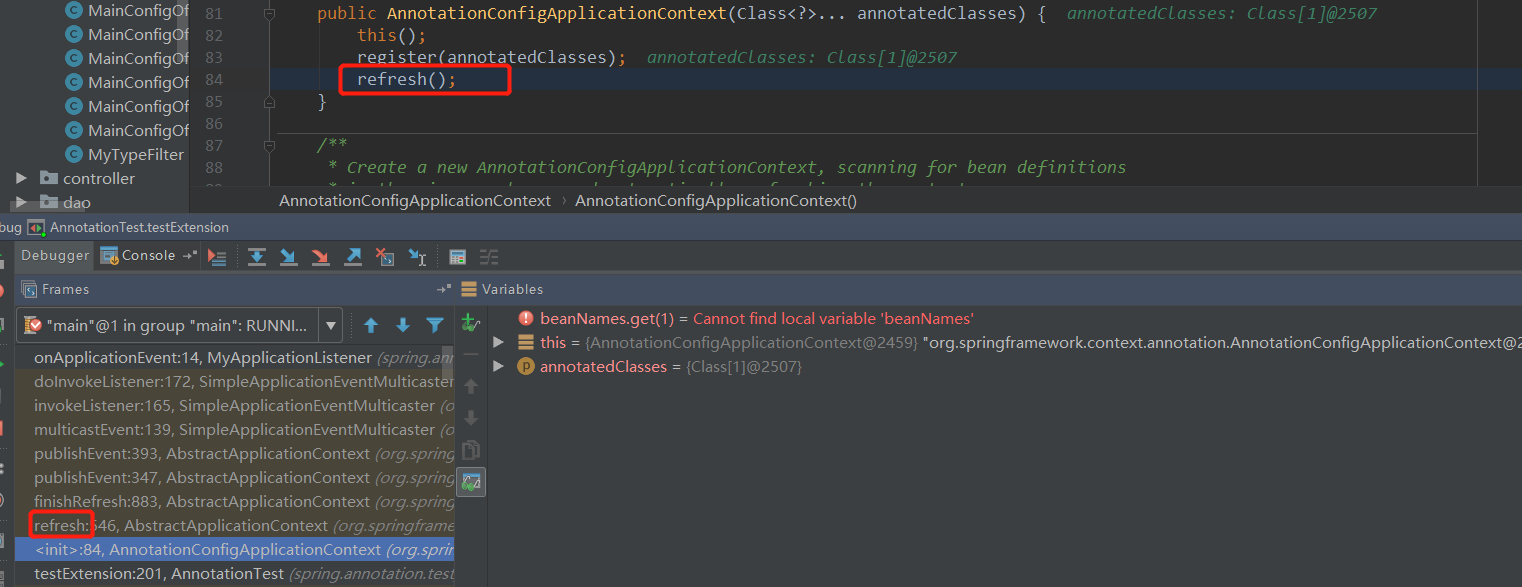Select the "main"@1 thread combo box
Image resolution: width=1522 pixels, height=587 pixels.
[179, 325]
